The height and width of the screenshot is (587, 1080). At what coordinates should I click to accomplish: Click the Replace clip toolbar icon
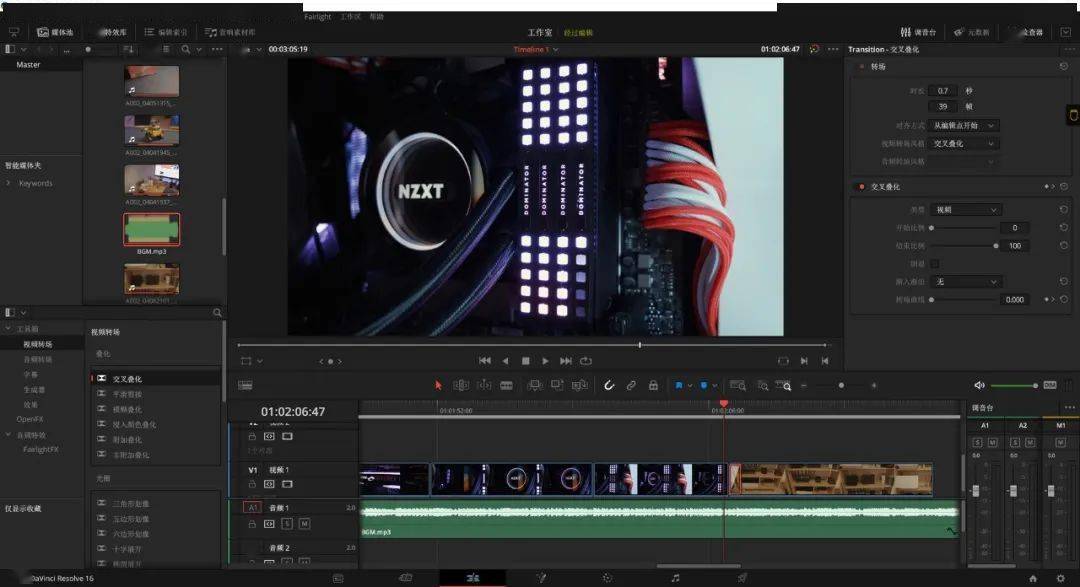click(x=580, y=385)
